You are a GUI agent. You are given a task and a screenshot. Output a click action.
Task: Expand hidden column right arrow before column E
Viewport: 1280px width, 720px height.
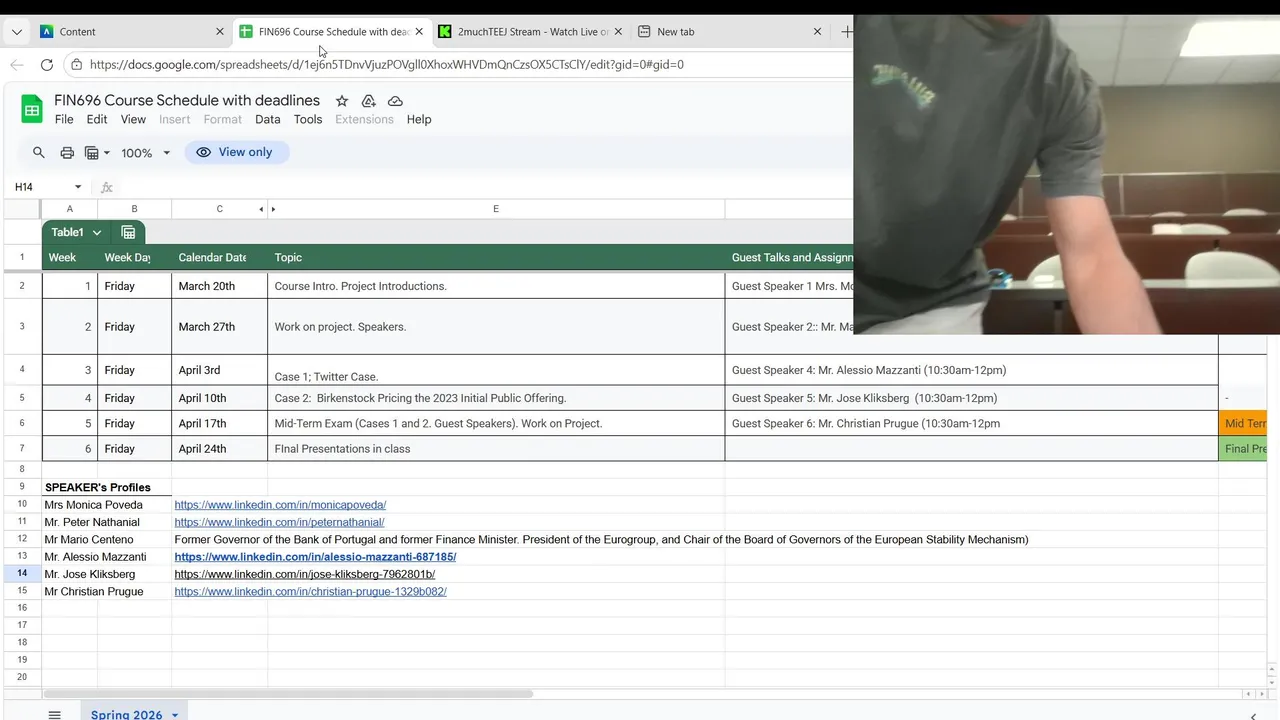tap(273, 209)
